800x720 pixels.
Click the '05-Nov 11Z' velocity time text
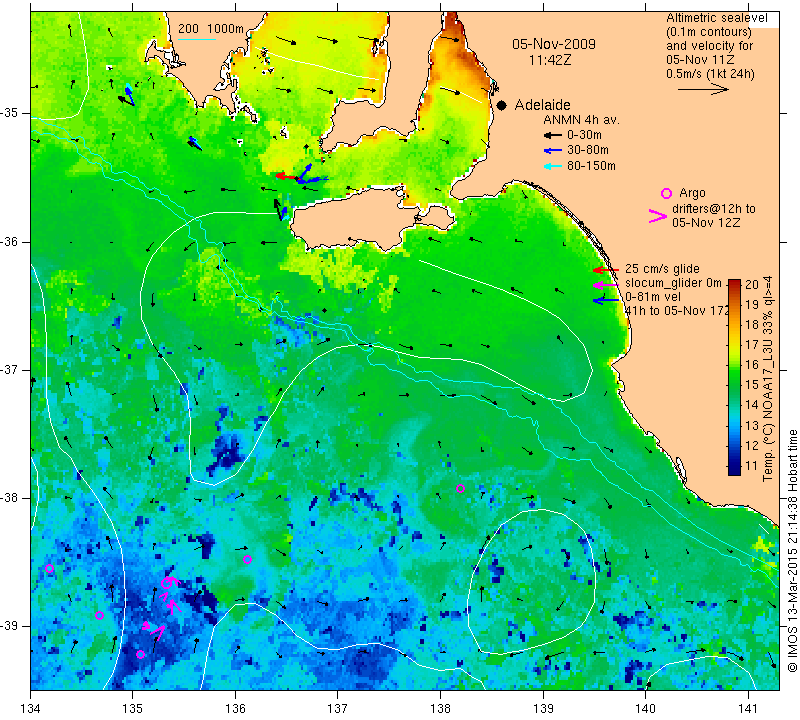coord(700,60)
